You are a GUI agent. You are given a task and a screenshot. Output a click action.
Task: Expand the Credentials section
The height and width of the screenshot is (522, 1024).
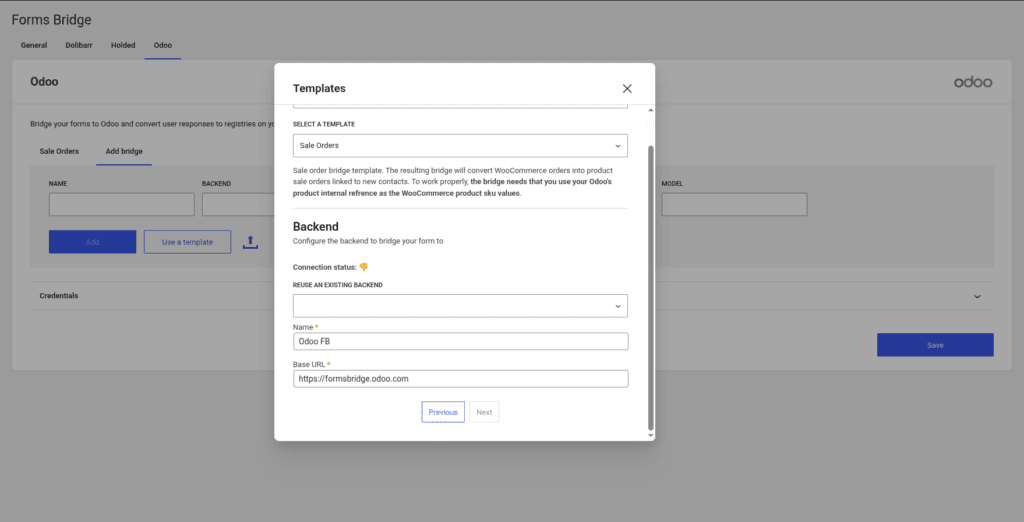(512, 296)
